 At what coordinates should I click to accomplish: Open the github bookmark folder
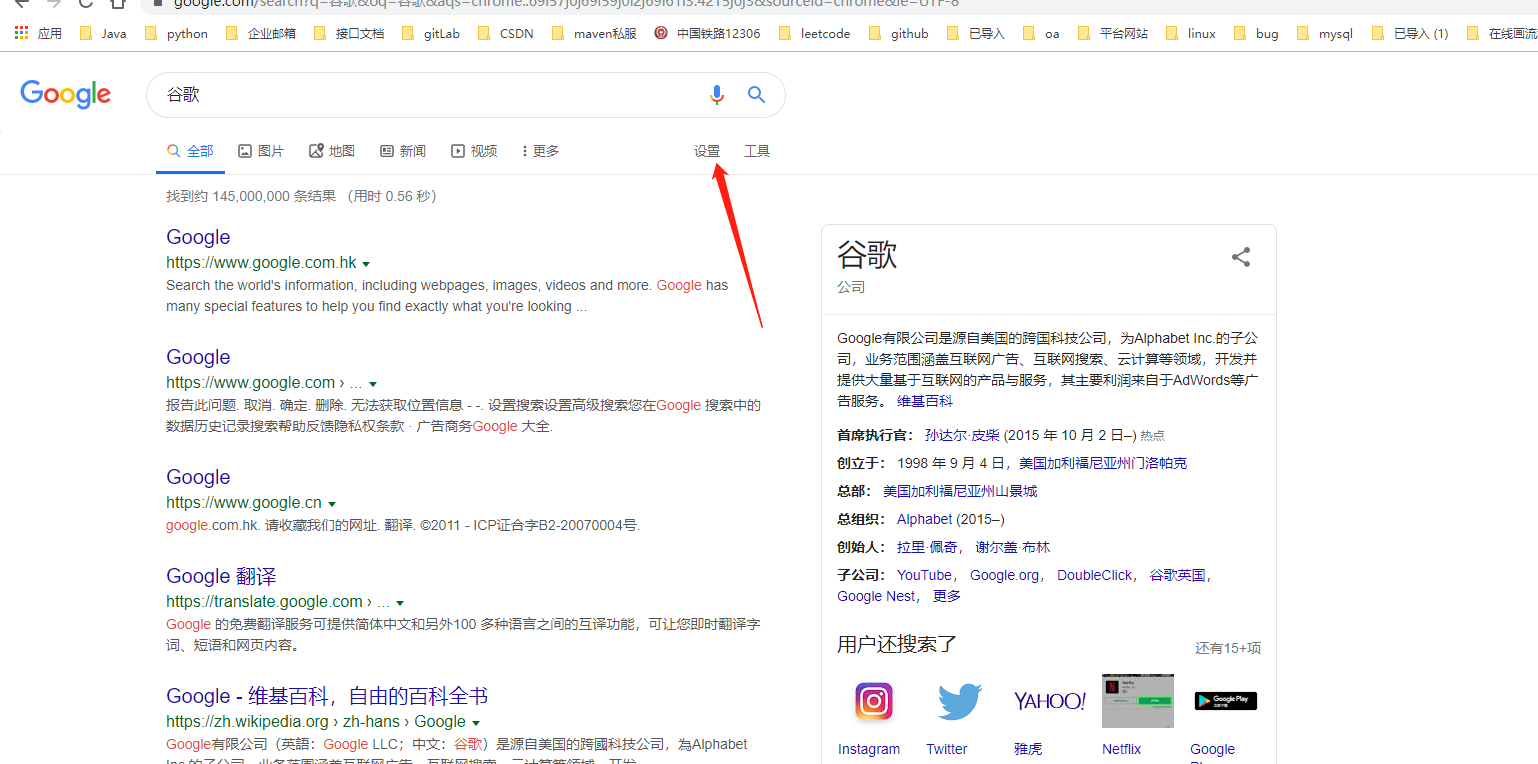click(x=899, y=33)
